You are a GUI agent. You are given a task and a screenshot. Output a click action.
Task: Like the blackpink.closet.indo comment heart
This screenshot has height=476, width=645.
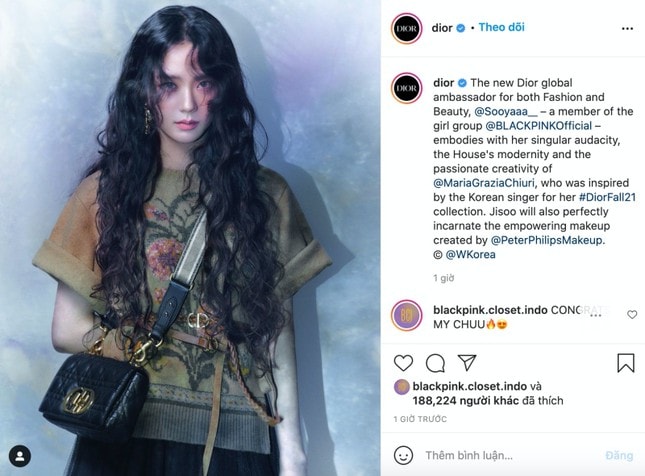(x=632, y=315)
